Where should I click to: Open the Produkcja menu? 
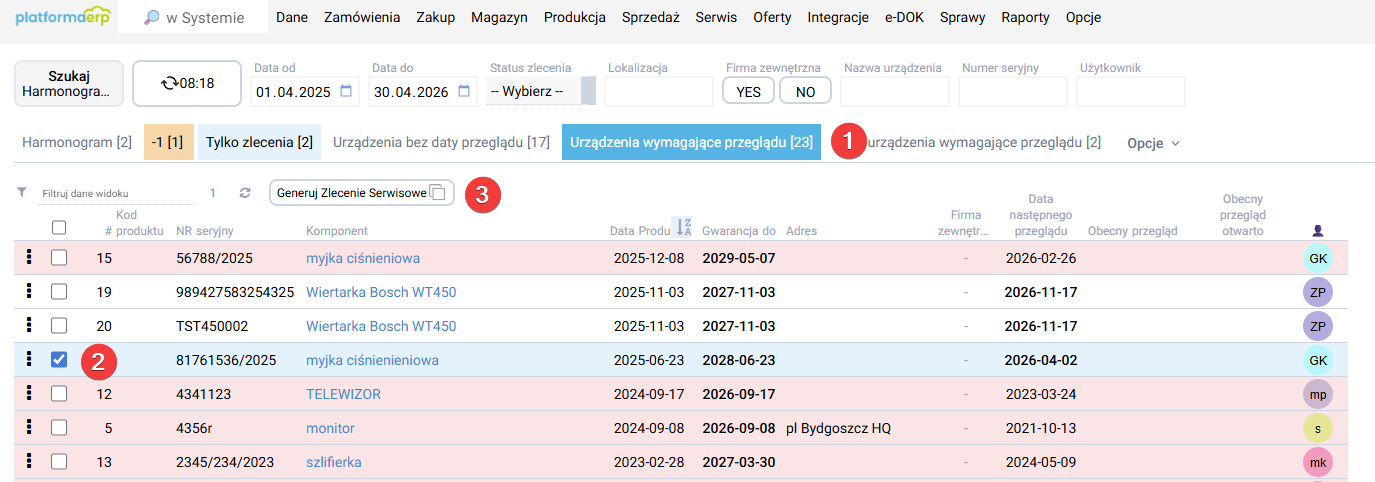[x=575, y=17]
